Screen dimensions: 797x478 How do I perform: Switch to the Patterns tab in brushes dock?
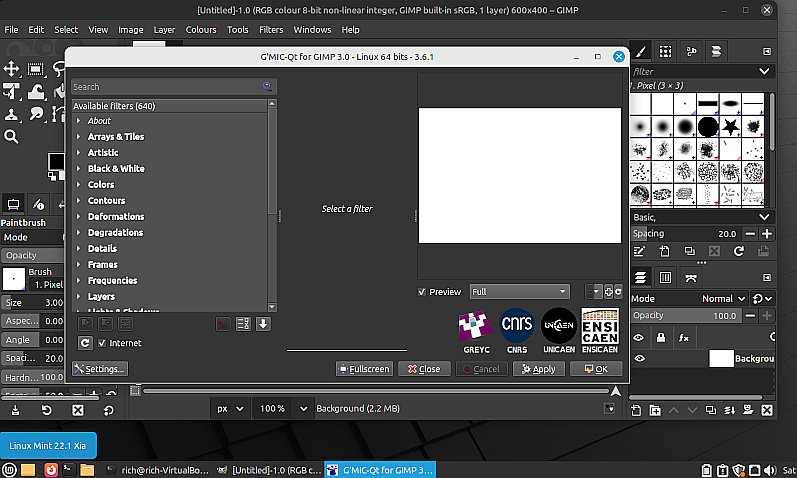(x=665, y=51)
